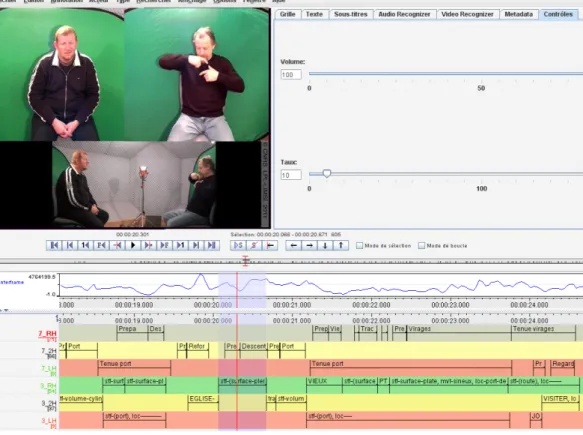Click the red crosshair marker above the timeseries

[245, 261]
